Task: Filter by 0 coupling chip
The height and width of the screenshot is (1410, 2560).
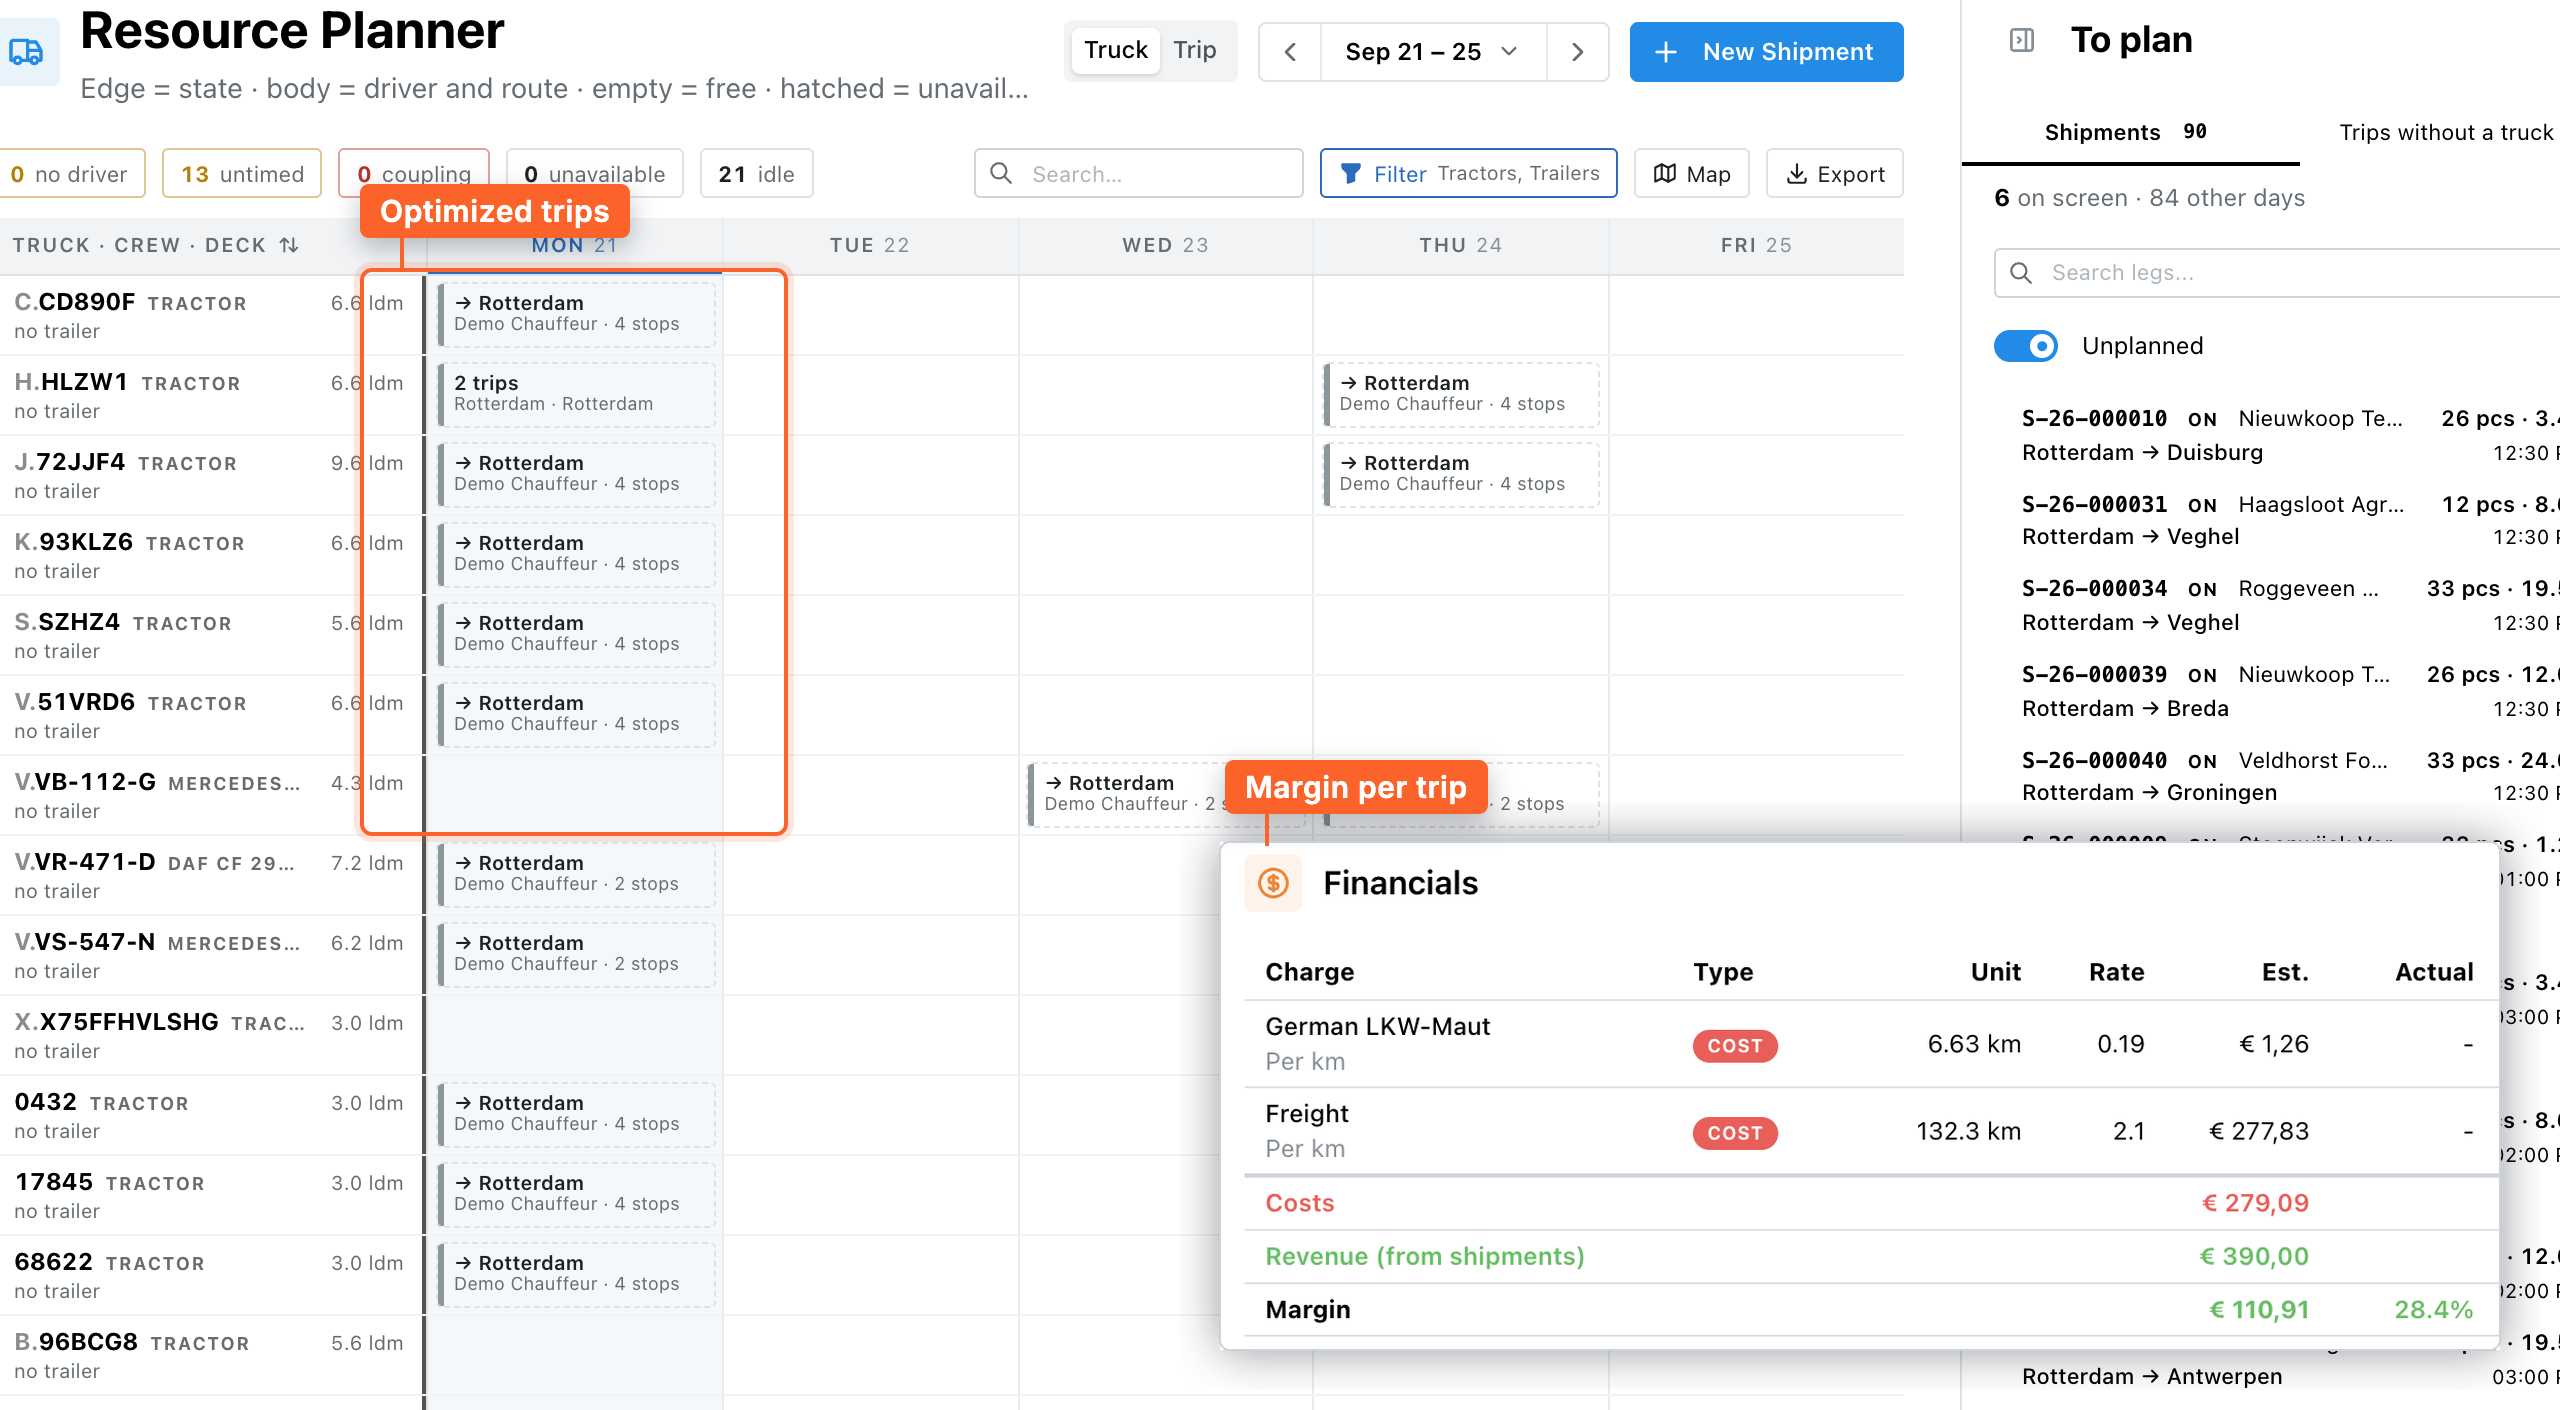Action: click(x=414, y=172)
